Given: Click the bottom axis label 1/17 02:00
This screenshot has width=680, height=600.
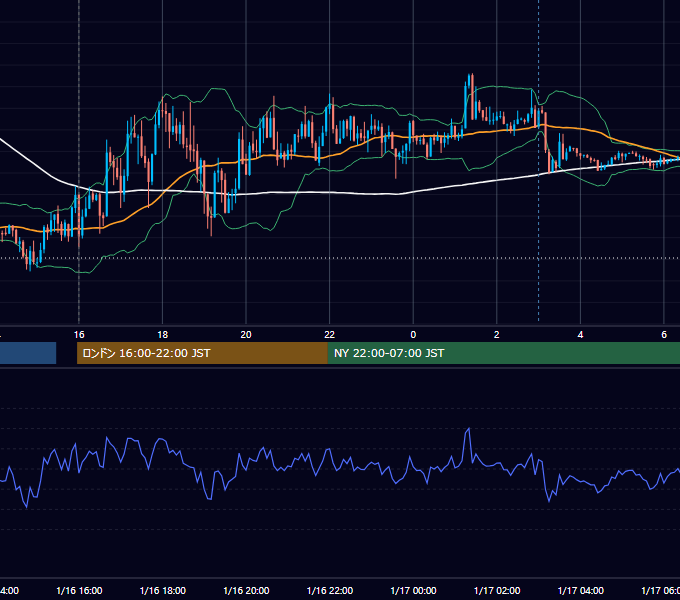Looking at the screenshot, I should tap(497, 591).
